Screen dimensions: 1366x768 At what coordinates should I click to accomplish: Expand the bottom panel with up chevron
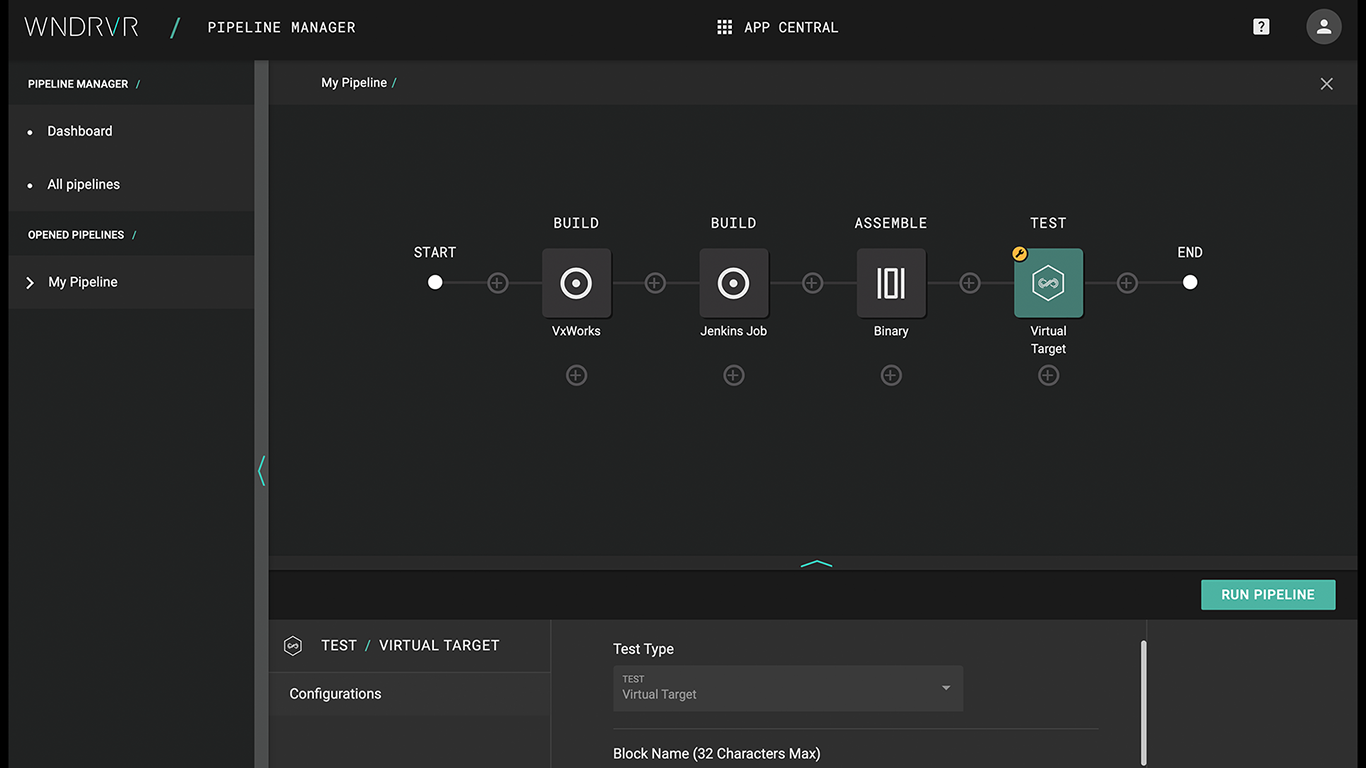[816, 564]
